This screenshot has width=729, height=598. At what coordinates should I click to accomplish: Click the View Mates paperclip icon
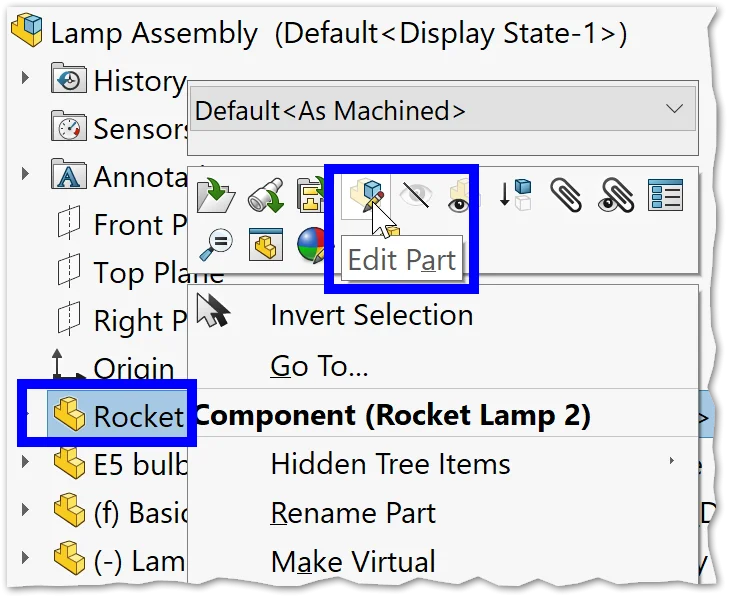tap(566, 195)
